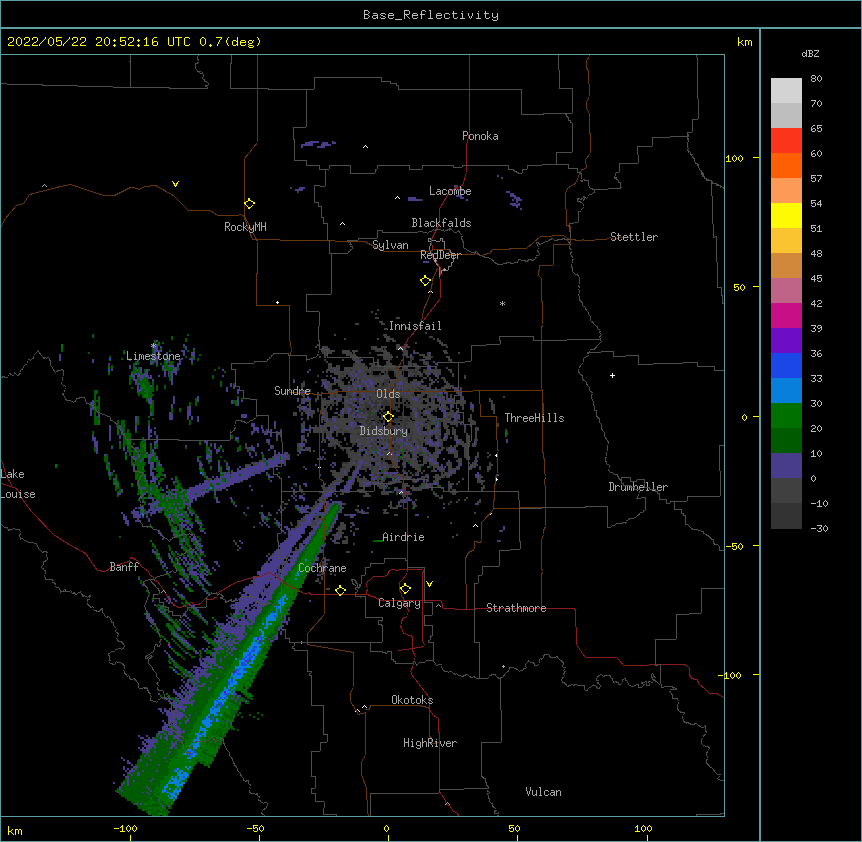Click the yellow marker south of Cochrane
This screenshot has width=862, height=842.
coord(340,591)
